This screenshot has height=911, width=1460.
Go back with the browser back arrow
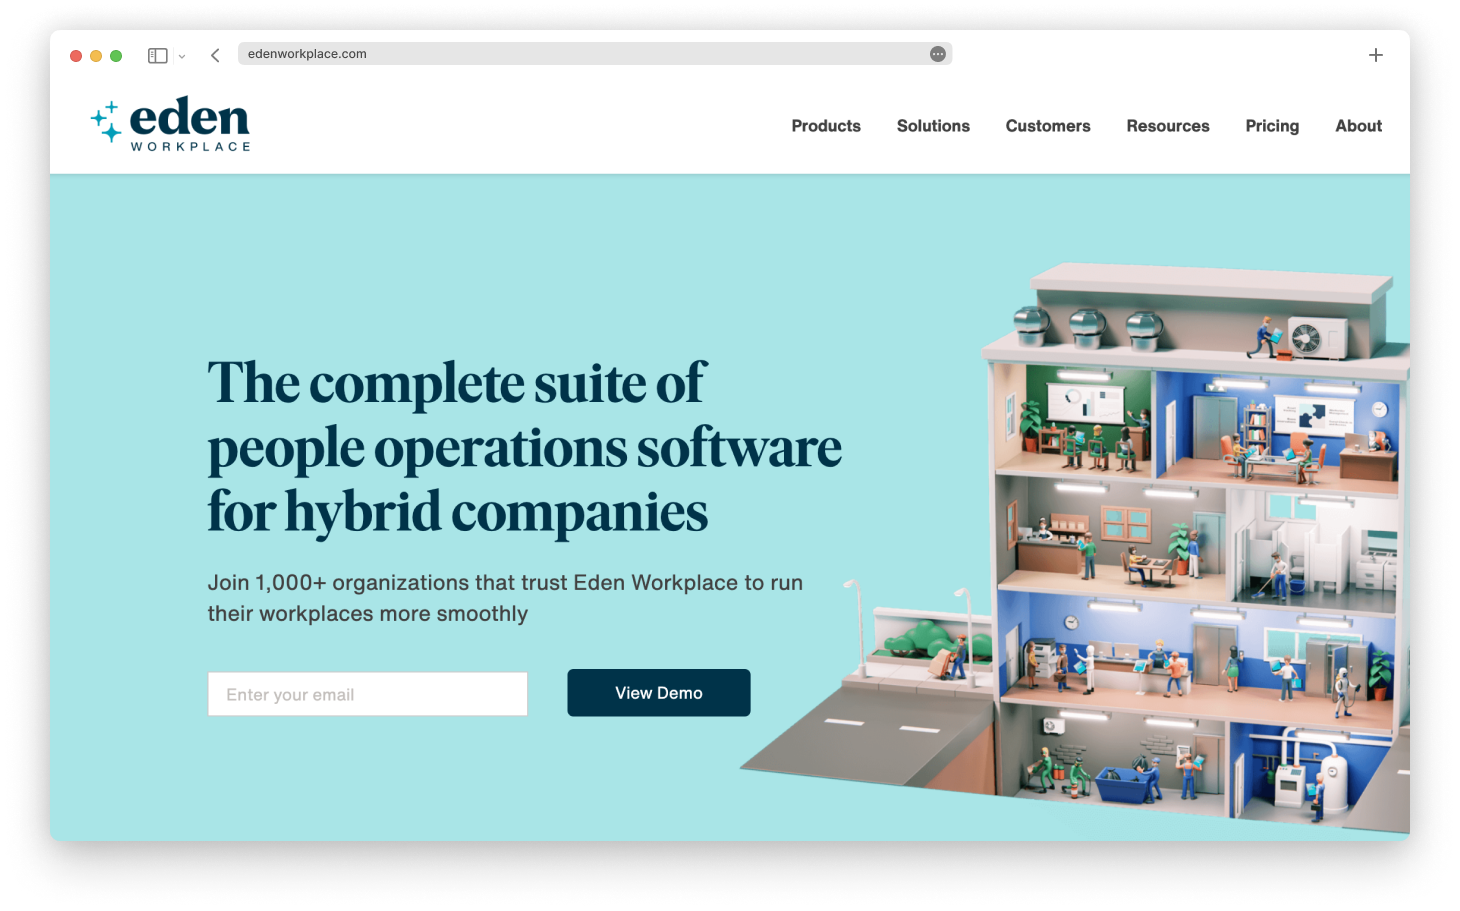(x=215, y=56)
